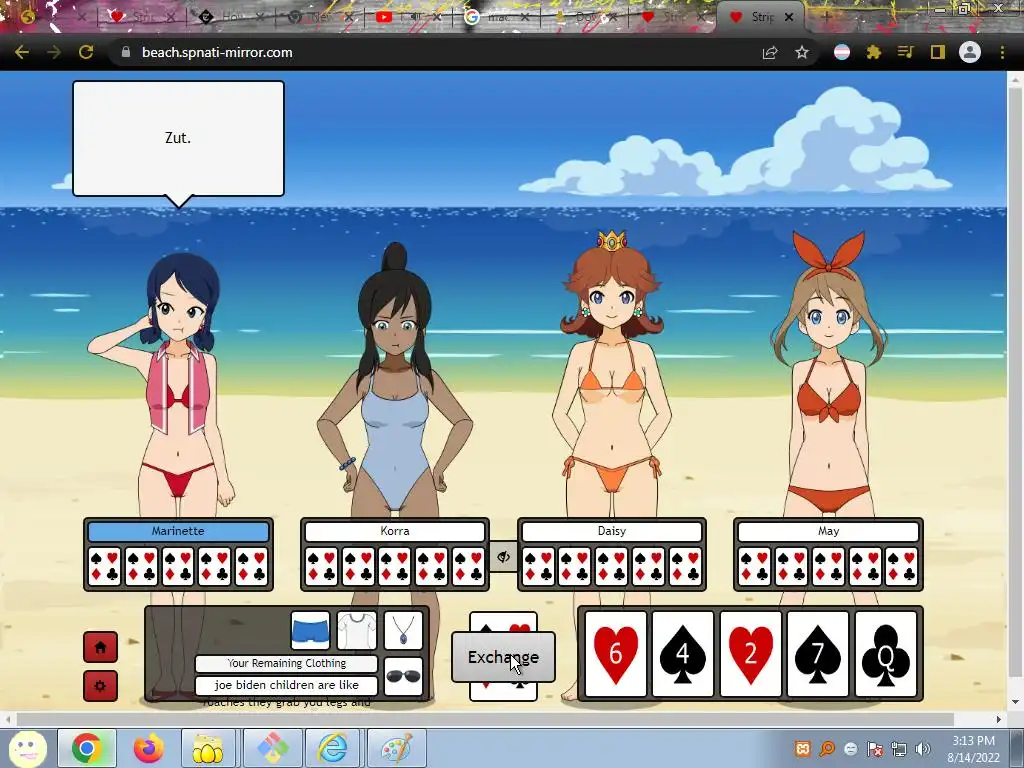
Task: Click the address bar beach.spnati-mirror.com
Action: click(217, 52)
